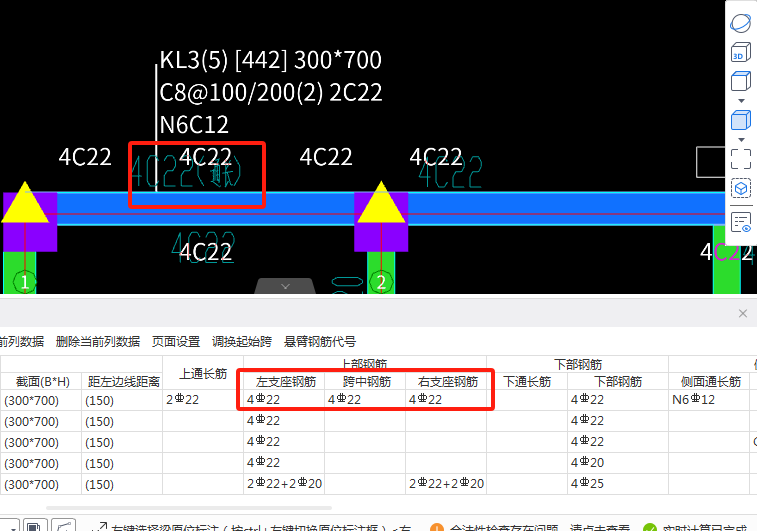Click the 右支座钢筋 column header
Viewport: 757px width, 531px height.
click(448, 382)
